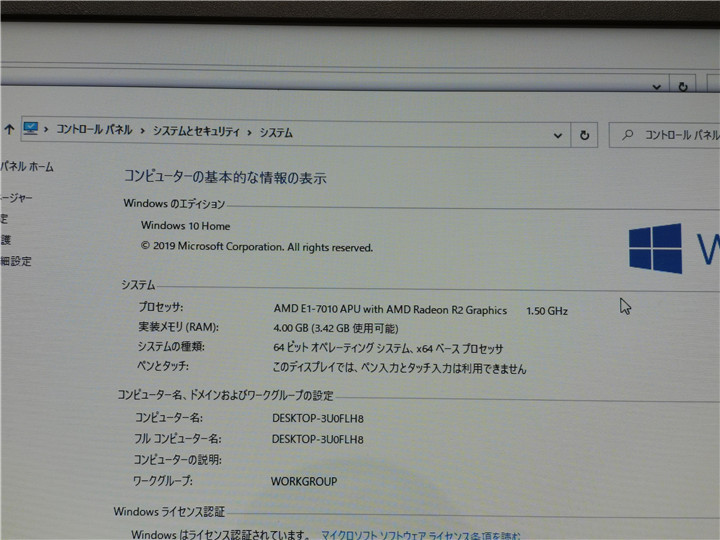The image size is (720, 540).
Task: Open the background window's address dropdown
Action: (x=657, y=86)
